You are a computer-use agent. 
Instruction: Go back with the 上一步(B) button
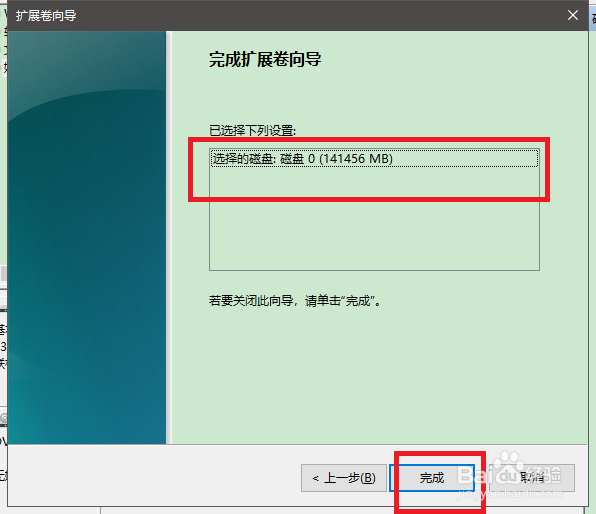(x=344, y=478)
